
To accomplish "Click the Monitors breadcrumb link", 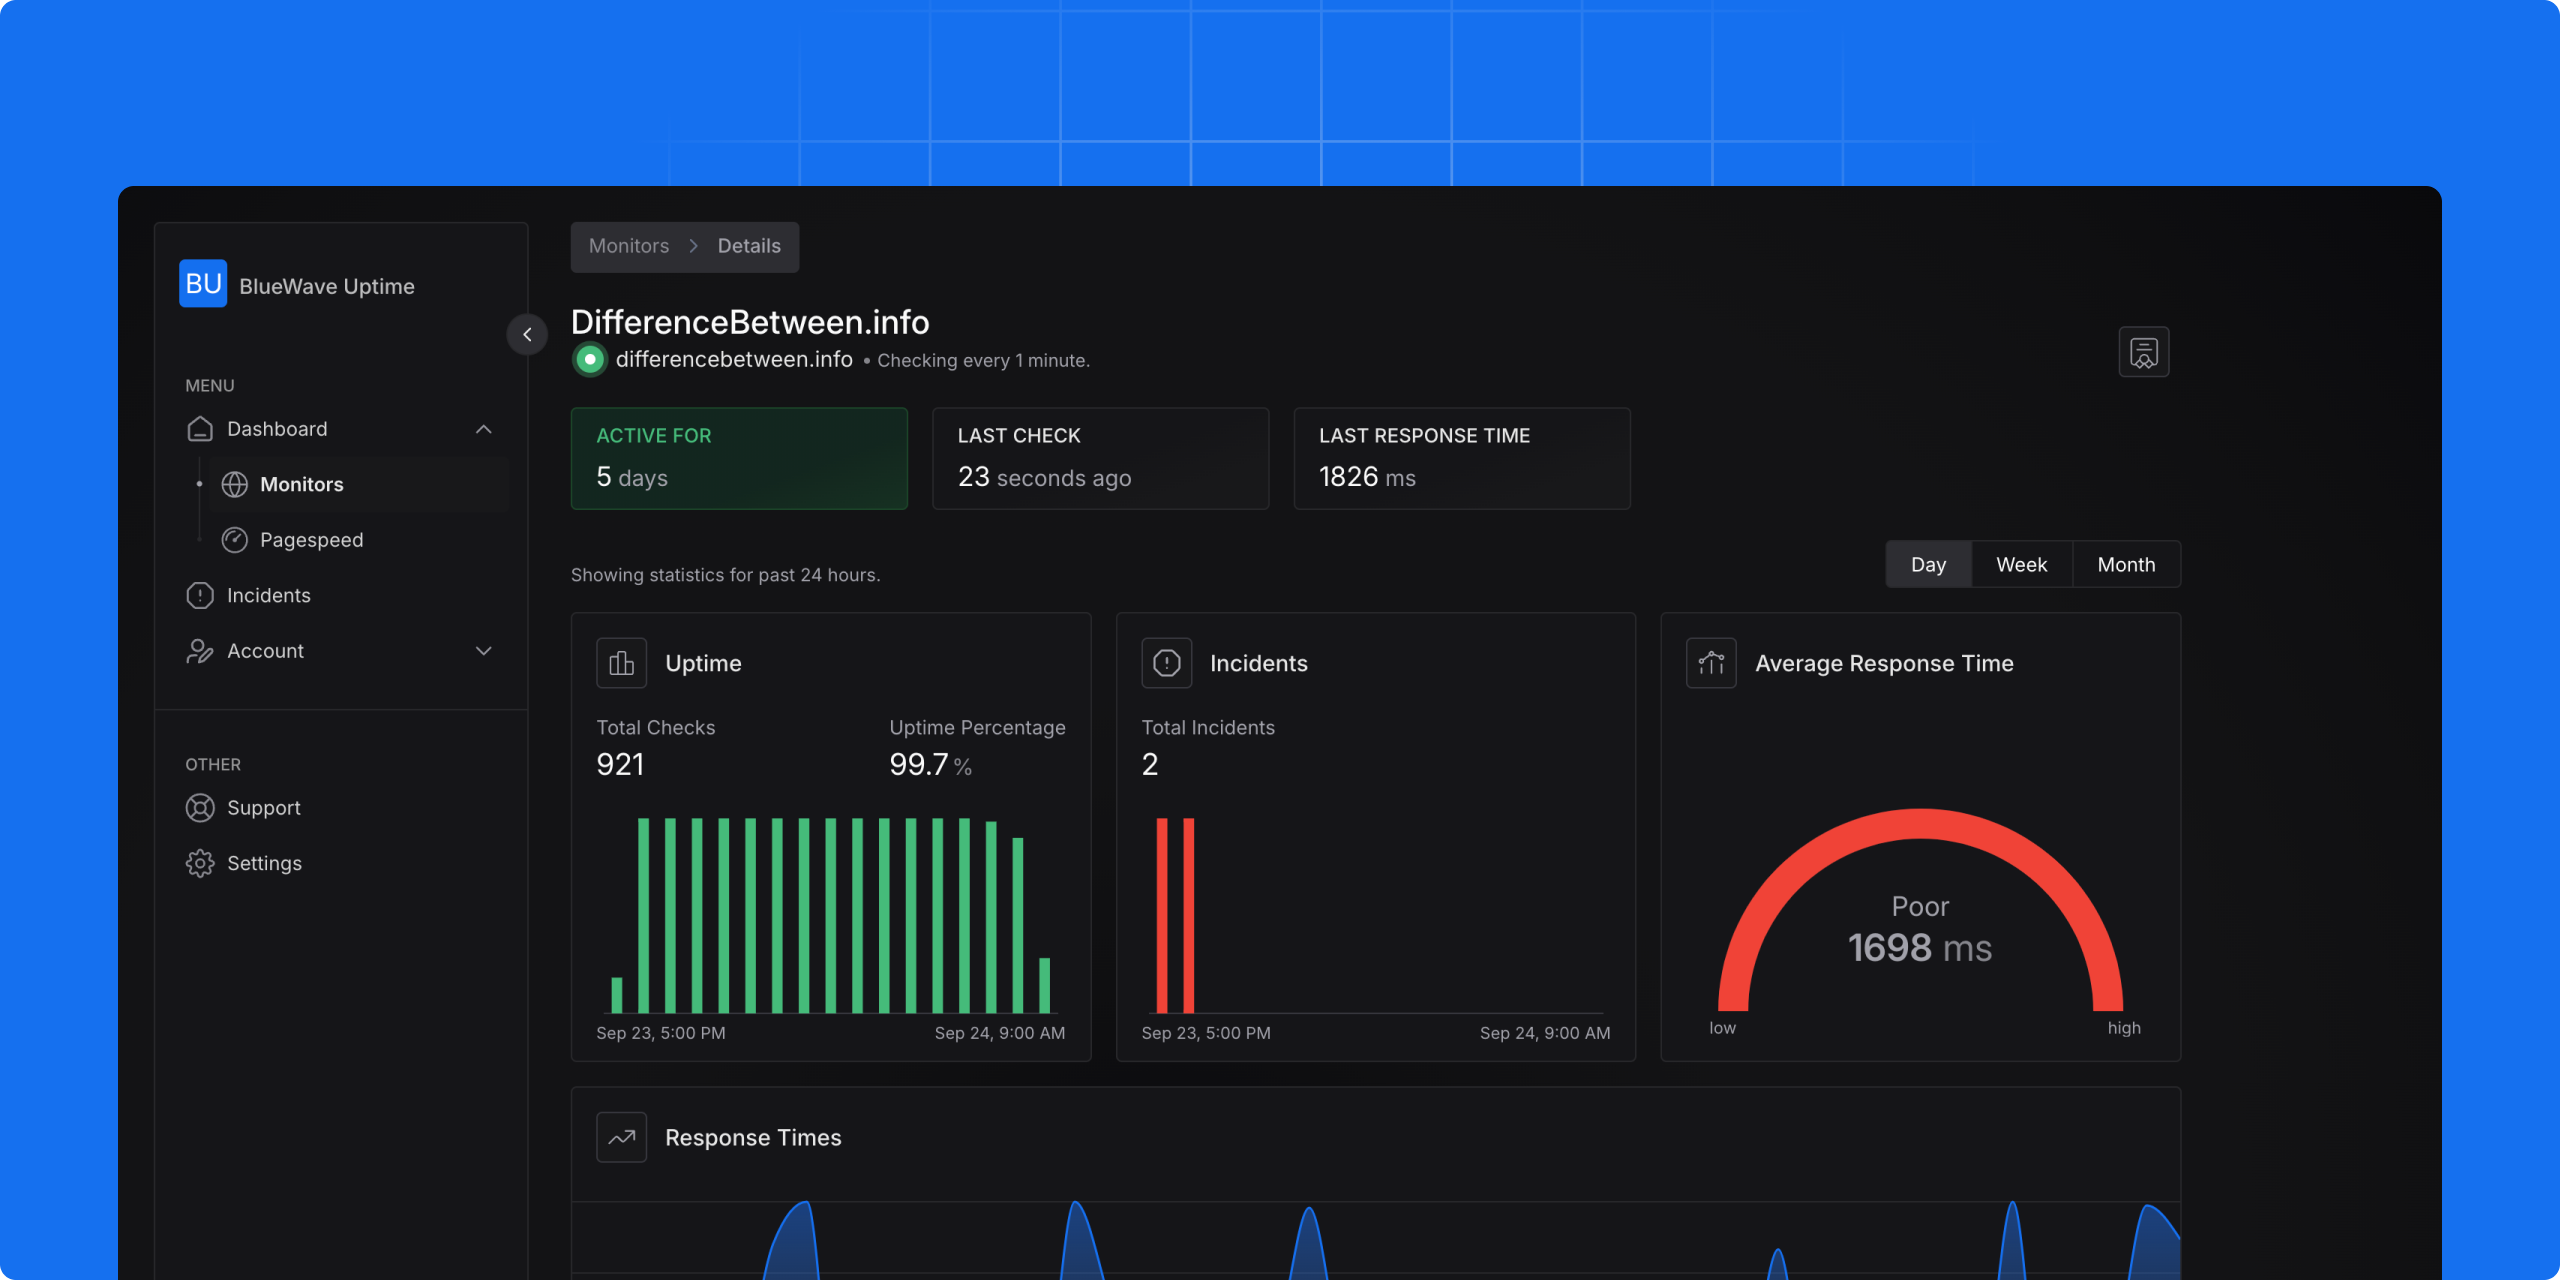I will point(629,245).
